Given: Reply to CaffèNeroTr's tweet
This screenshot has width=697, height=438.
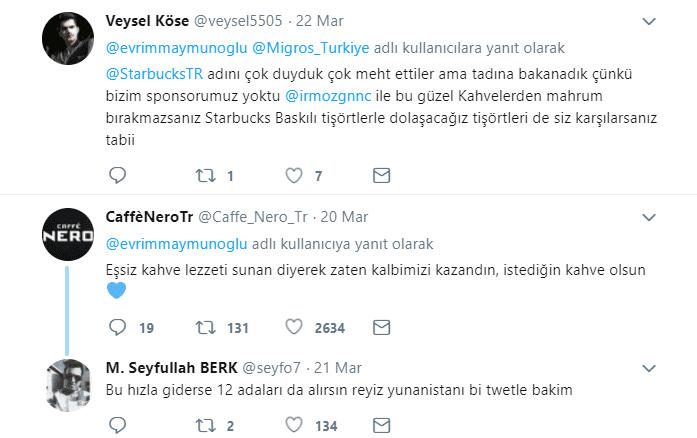Looking at the screenshot, I should (x=117, y=327).
